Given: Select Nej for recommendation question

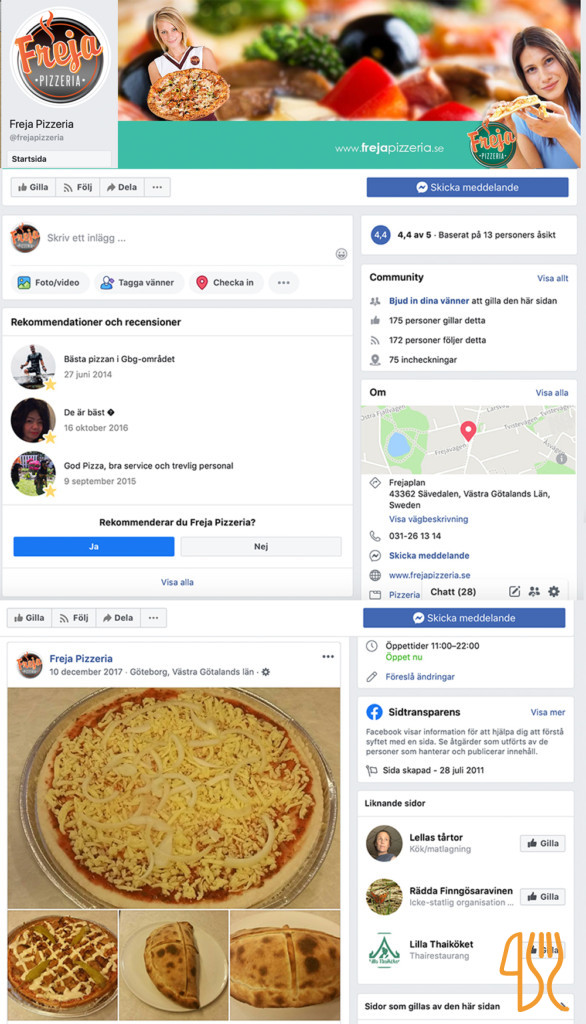Looking at the screenshot, I should click(x=261, y=547).
